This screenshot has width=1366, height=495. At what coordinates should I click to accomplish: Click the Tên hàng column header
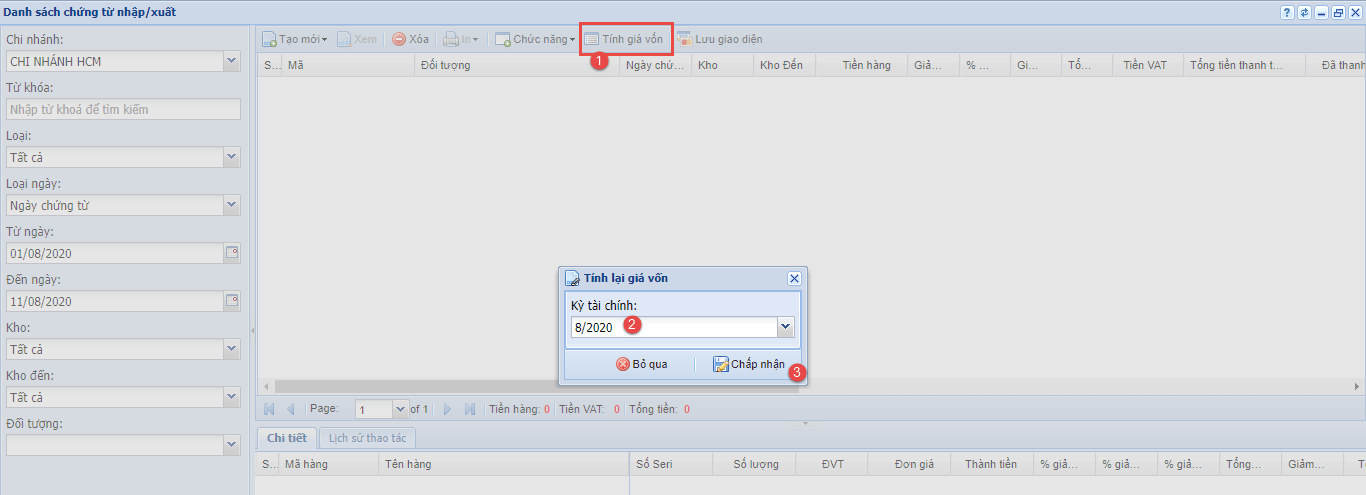click(x=504, y=464)
